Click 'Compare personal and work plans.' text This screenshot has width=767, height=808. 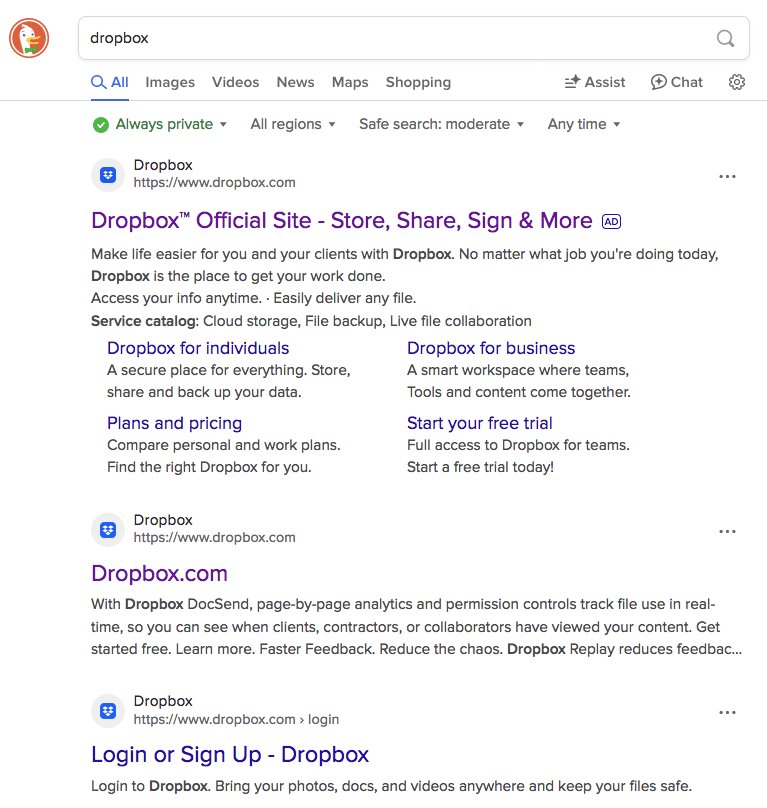click(x=224, y=445)
